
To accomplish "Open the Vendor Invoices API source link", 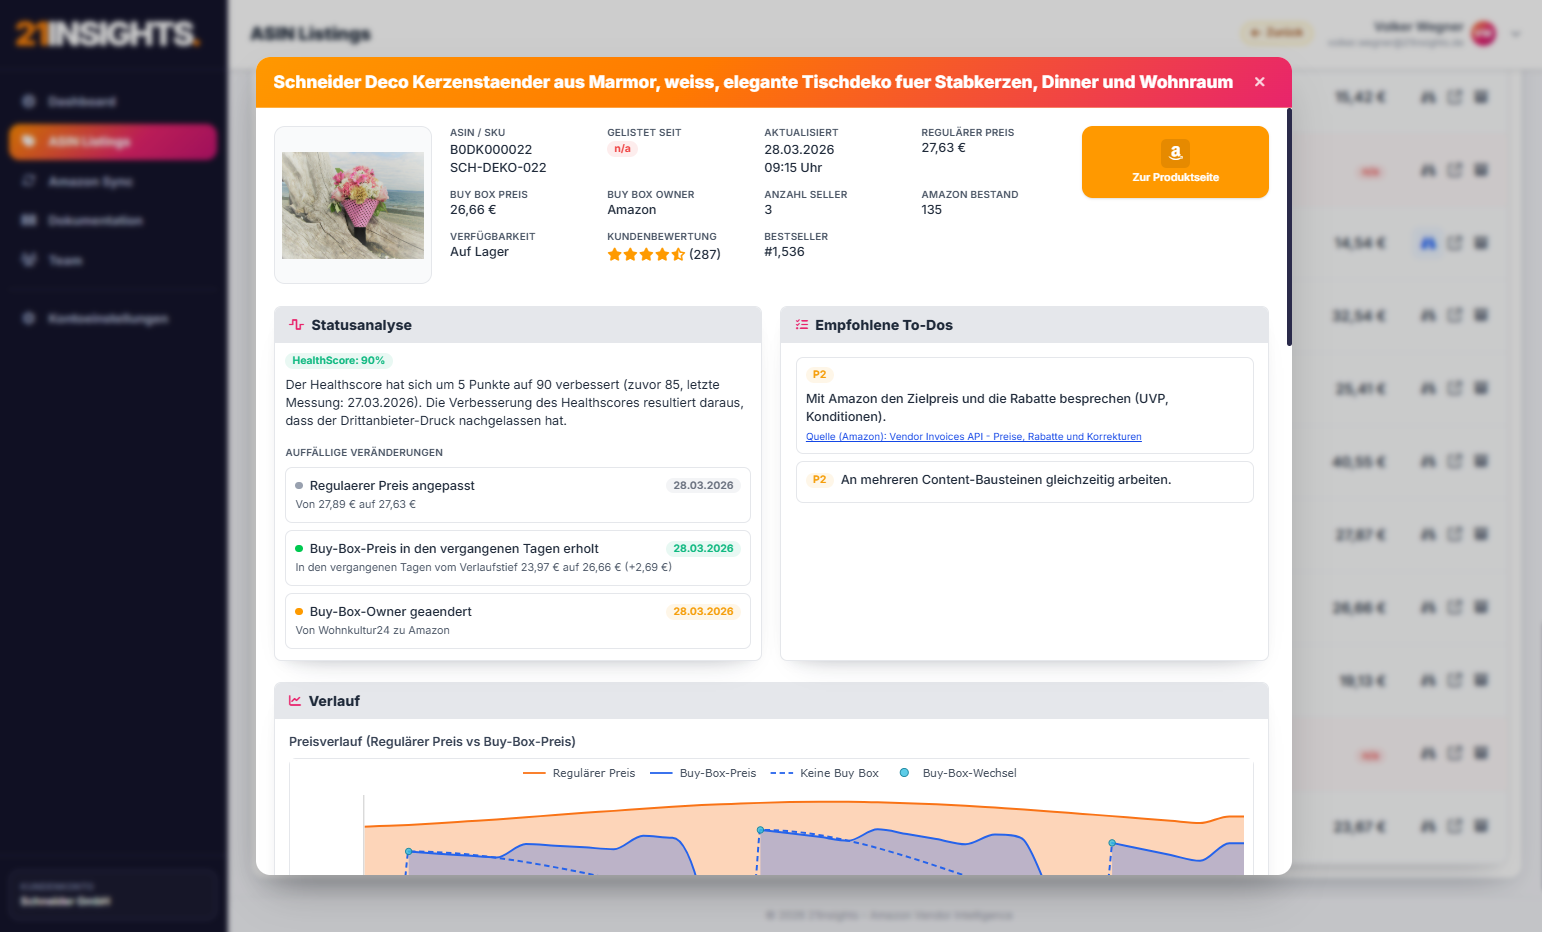I will click(x=973, y=437).
